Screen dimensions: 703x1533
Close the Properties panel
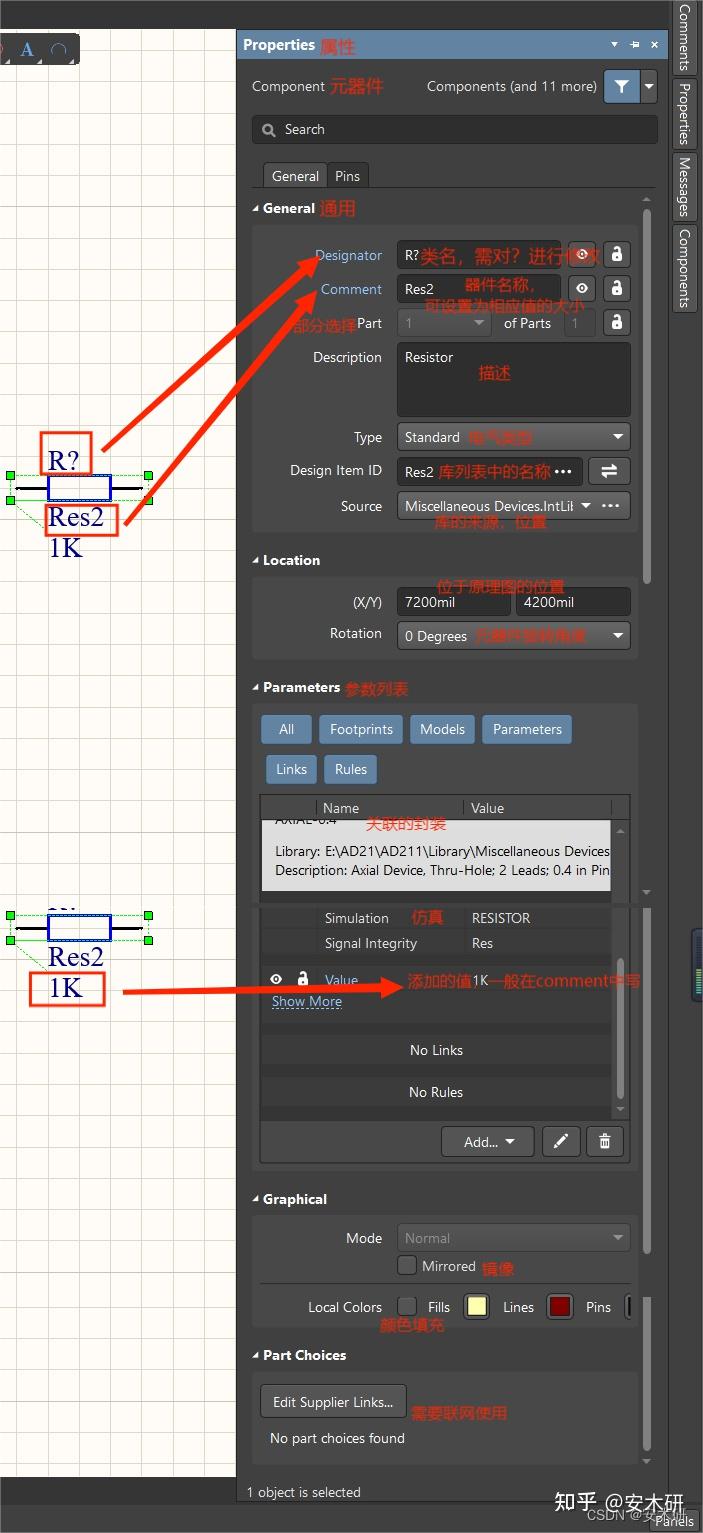pyautogui.click(x=655, y=45)
